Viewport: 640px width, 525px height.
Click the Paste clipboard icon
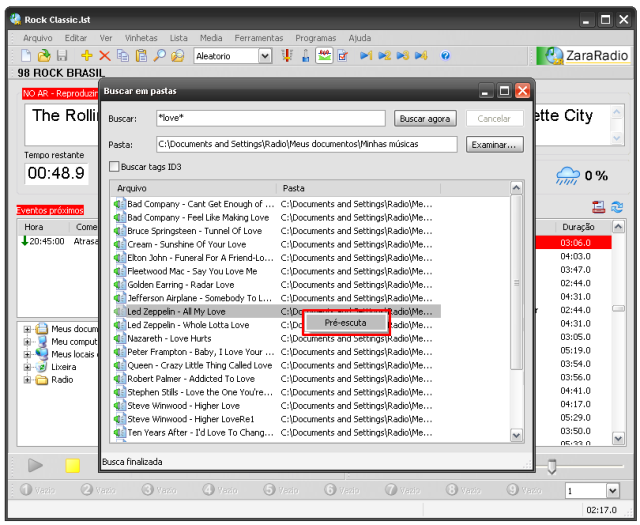tap(141, 56)
